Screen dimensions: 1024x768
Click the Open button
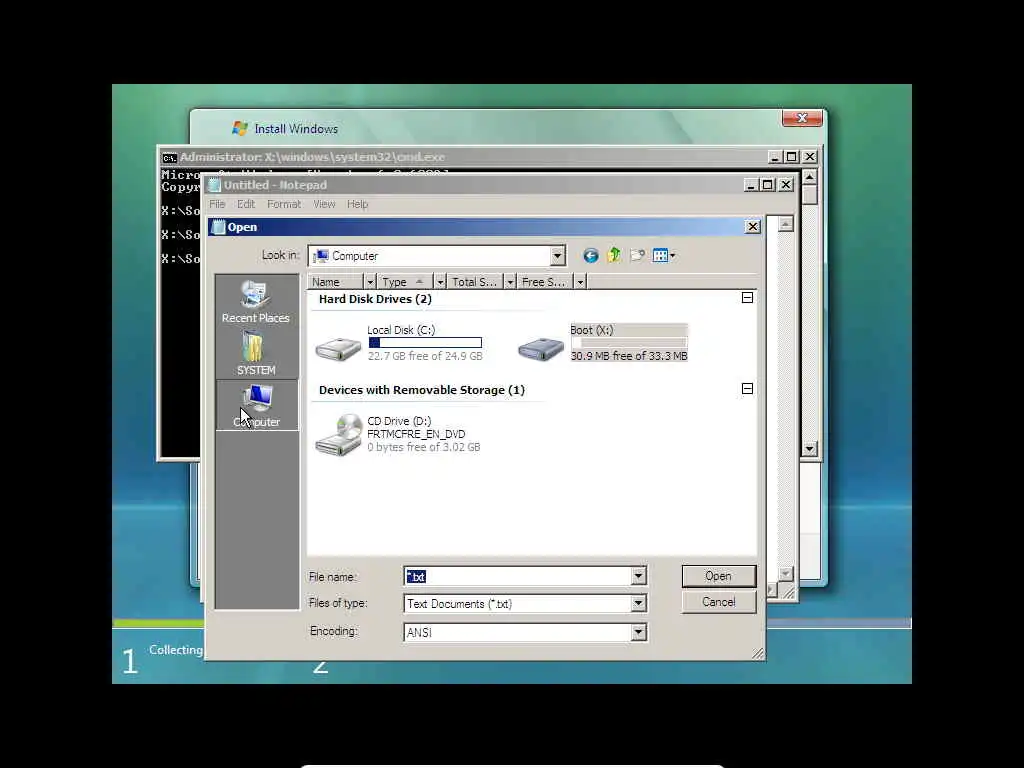click(x=718, y=576)
